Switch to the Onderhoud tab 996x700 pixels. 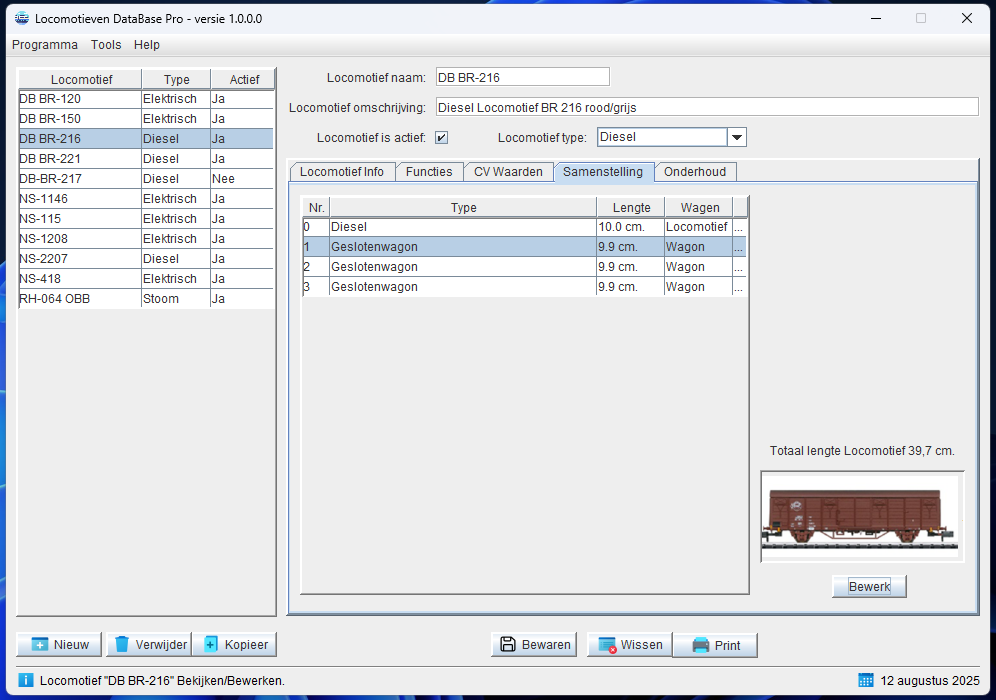(695, 172)
